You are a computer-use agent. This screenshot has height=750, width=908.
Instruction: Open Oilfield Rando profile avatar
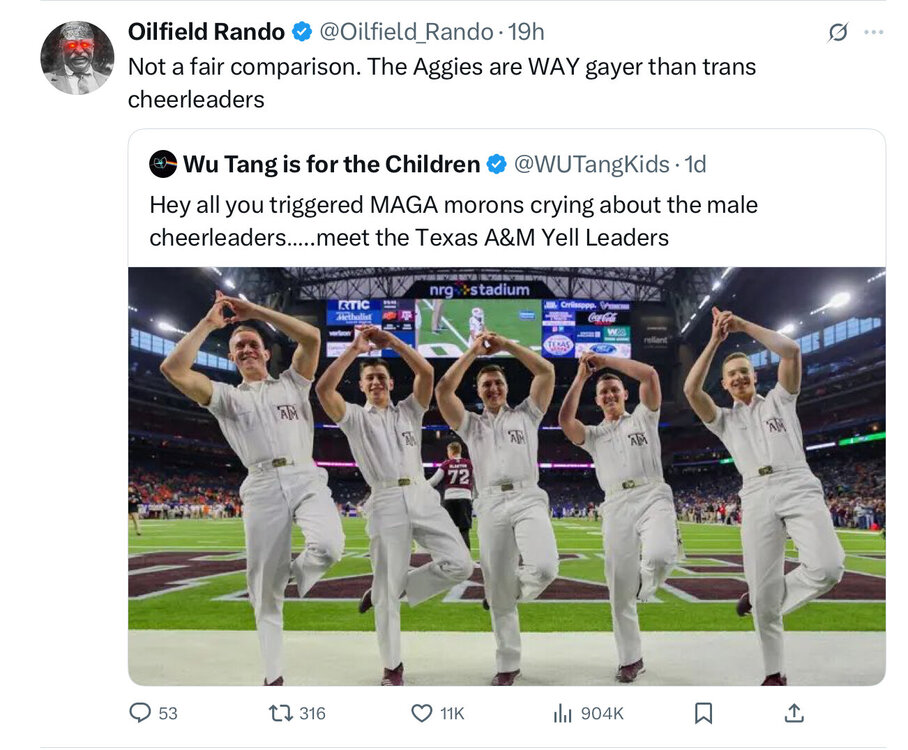(x=77, y=58)
